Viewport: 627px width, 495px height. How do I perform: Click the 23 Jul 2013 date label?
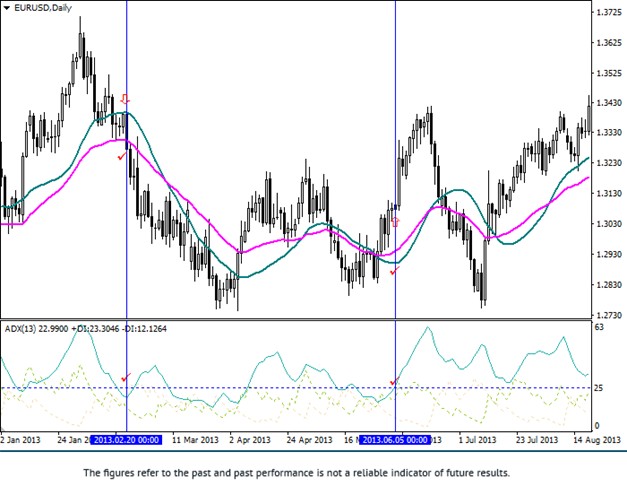click(537, 440)
